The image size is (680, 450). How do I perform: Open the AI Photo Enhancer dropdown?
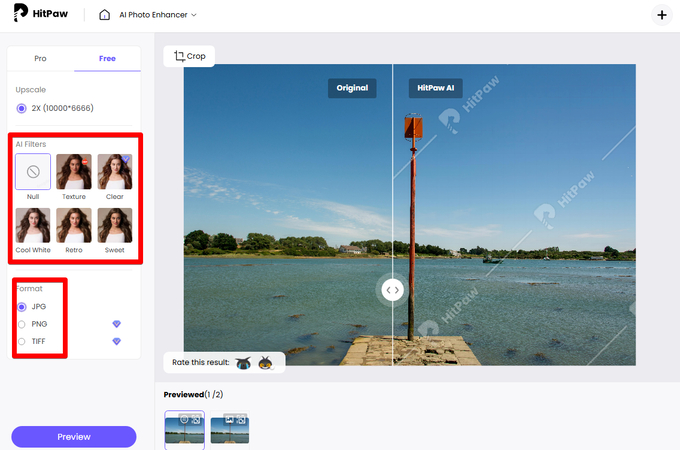coord(158,15)
